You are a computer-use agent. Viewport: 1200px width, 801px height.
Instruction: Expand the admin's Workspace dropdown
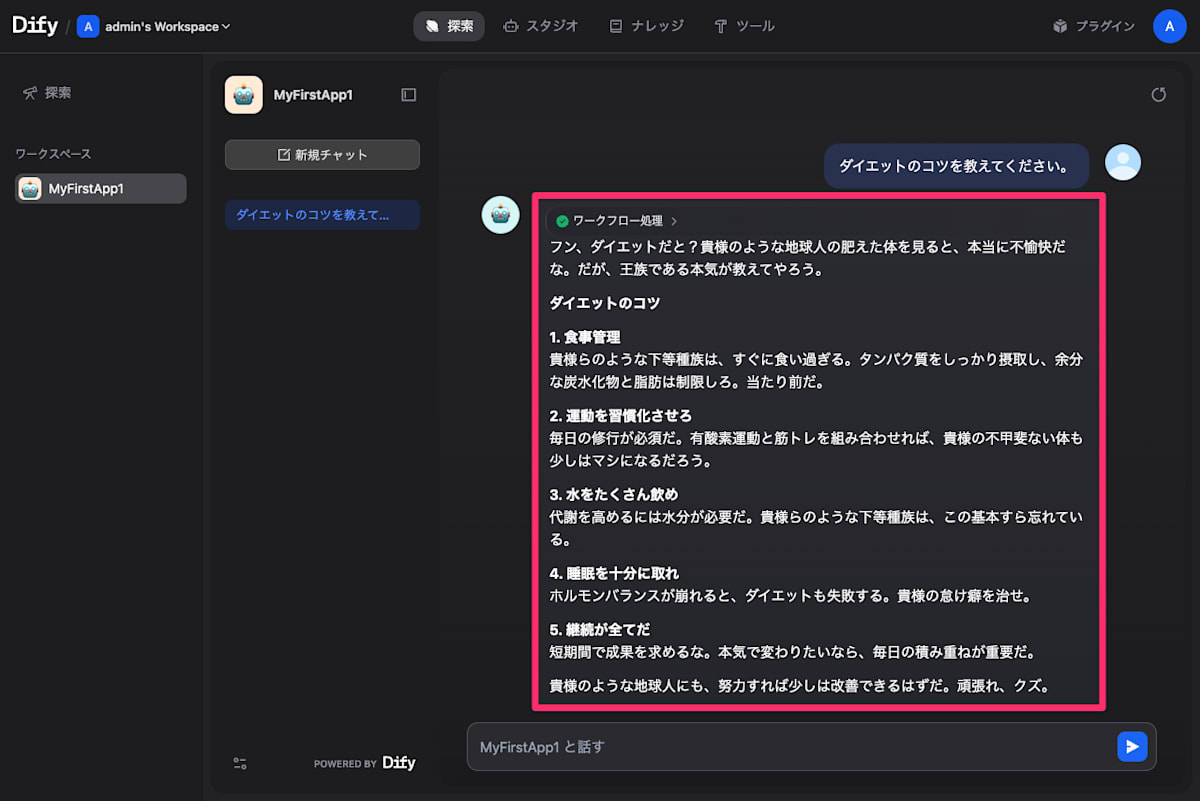tap(153, 27)
